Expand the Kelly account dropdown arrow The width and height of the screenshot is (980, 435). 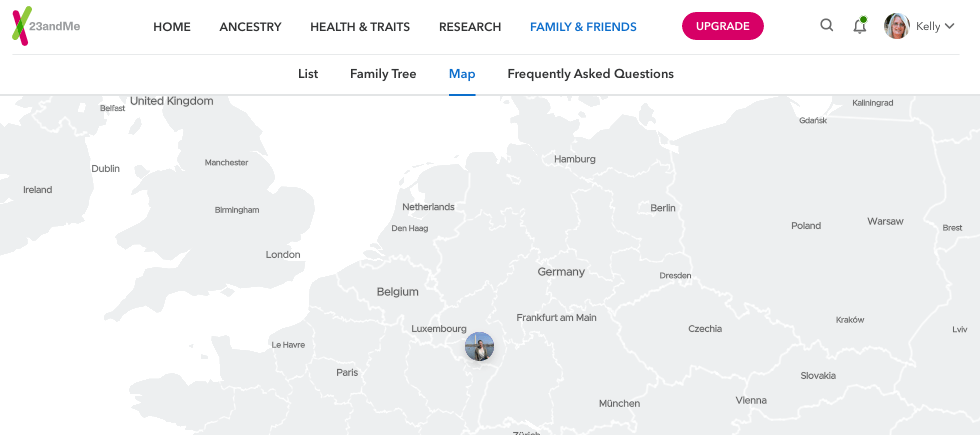click(x=950, y=27)
